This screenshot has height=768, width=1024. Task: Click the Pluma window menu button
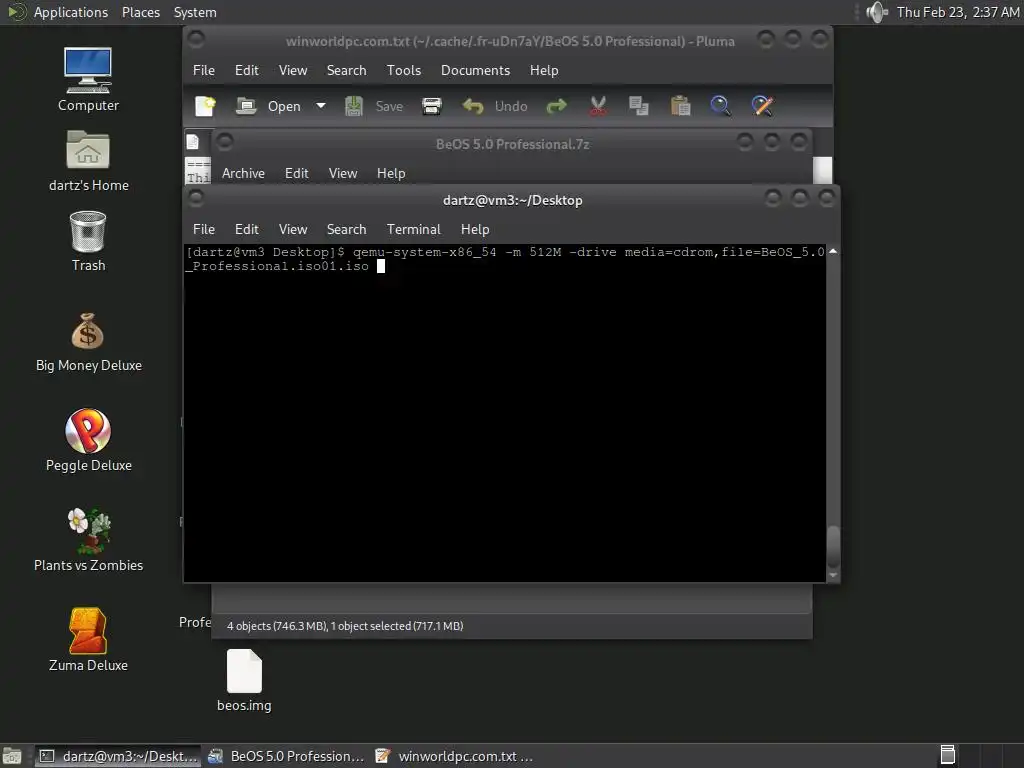[196, 40]
